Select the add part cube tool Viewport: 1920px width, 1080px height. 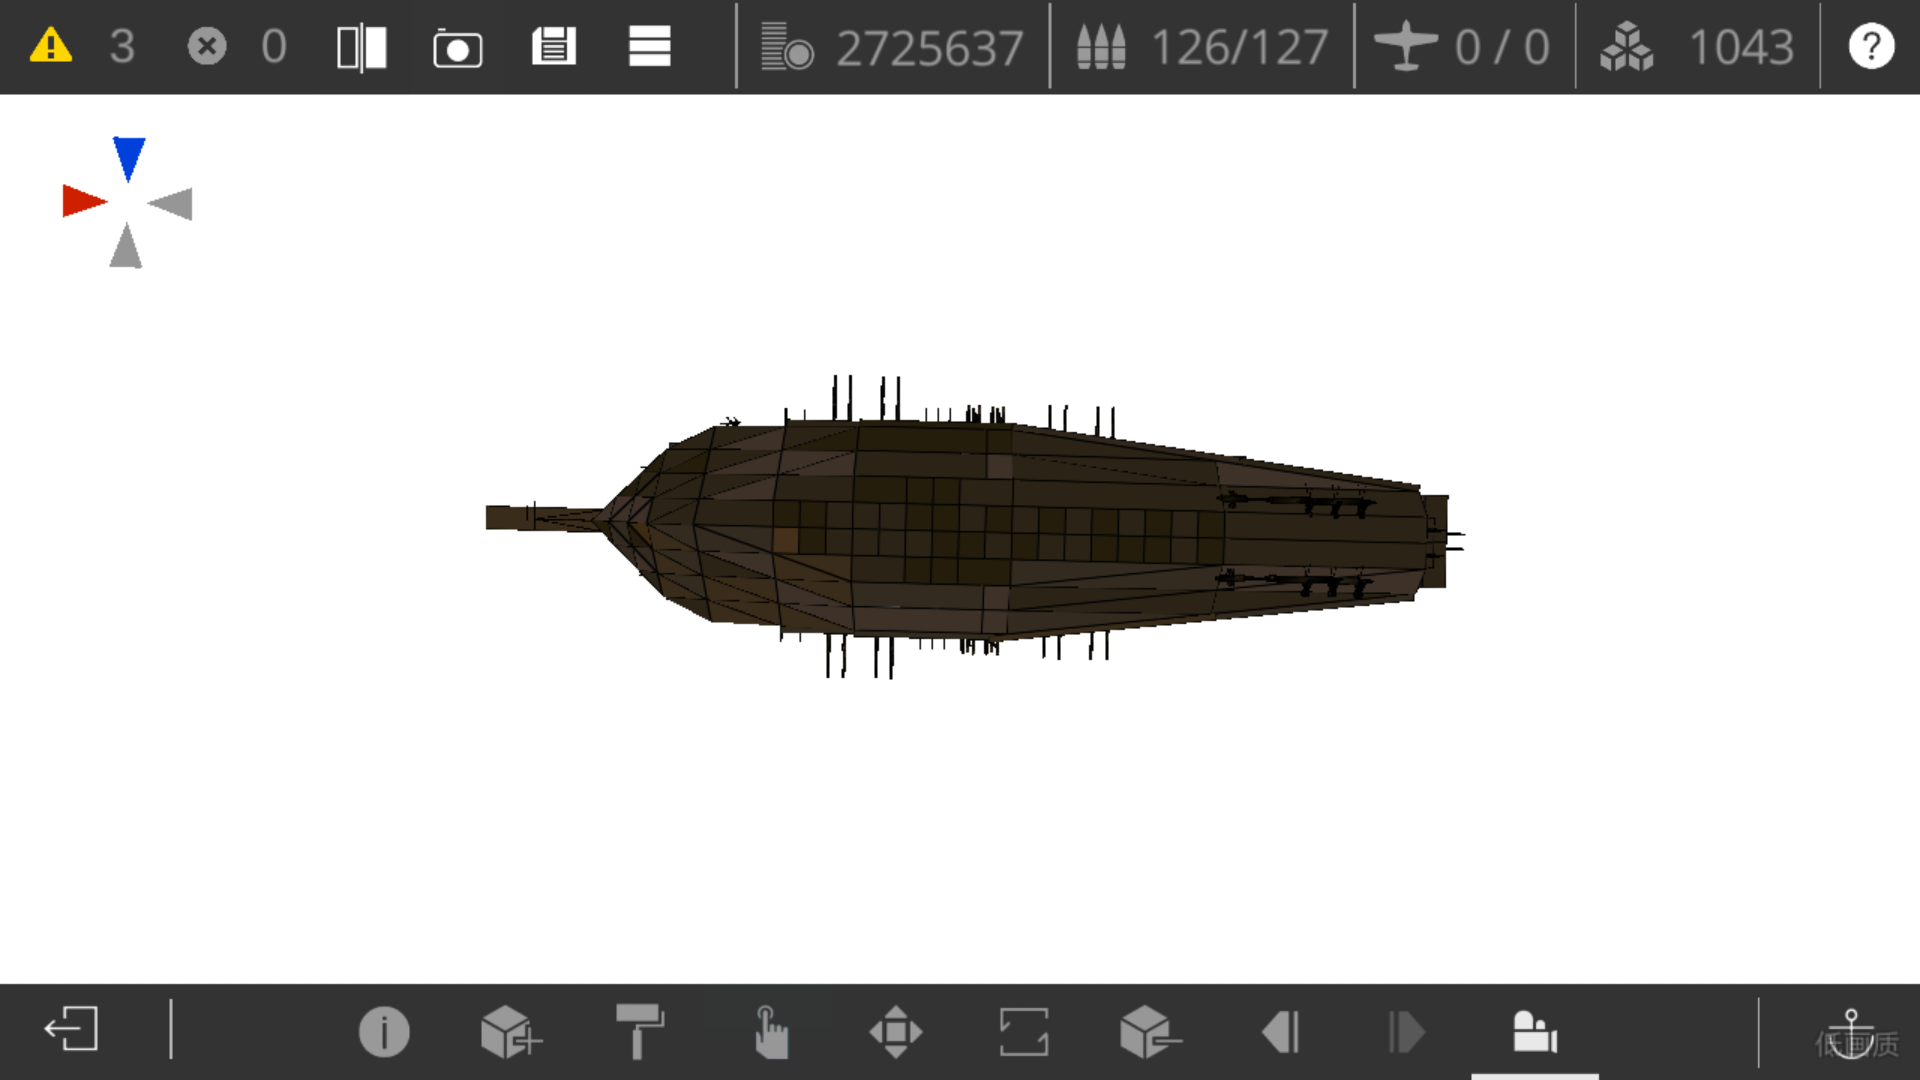tap(511, 1032)
